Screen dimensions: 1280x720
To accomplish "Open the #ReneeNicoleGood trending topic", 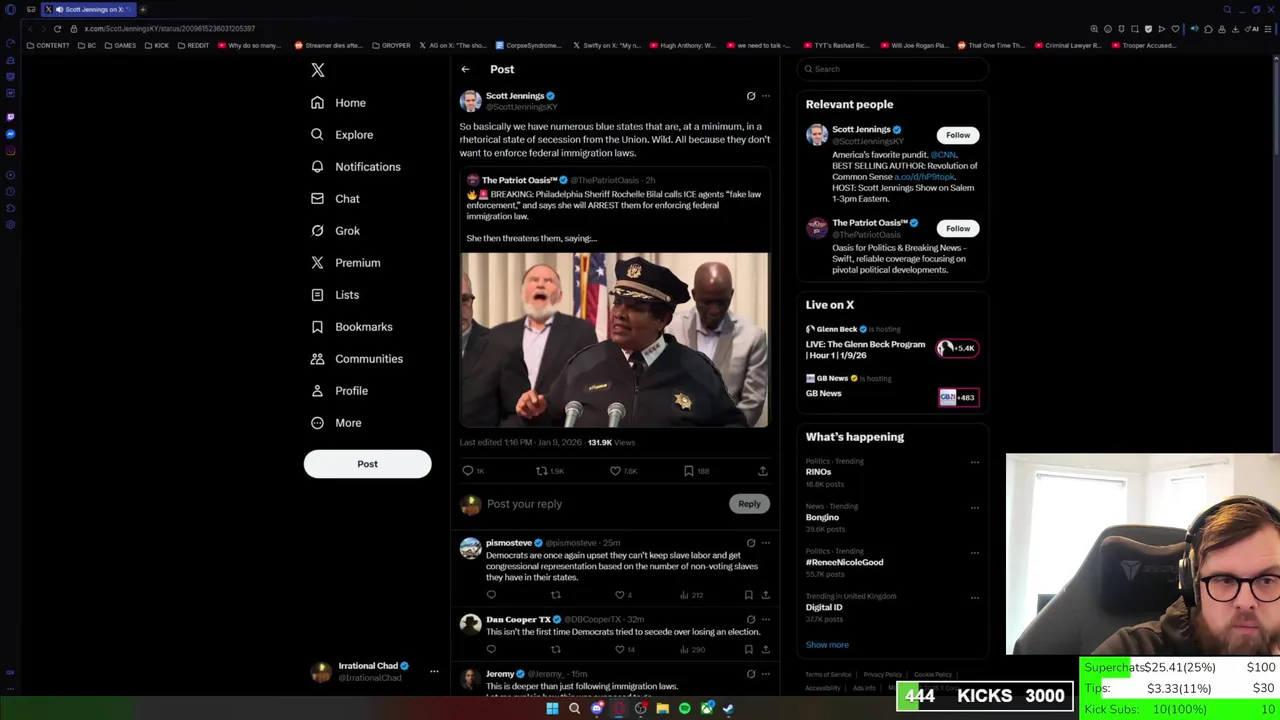I will (x=844, y=562).
